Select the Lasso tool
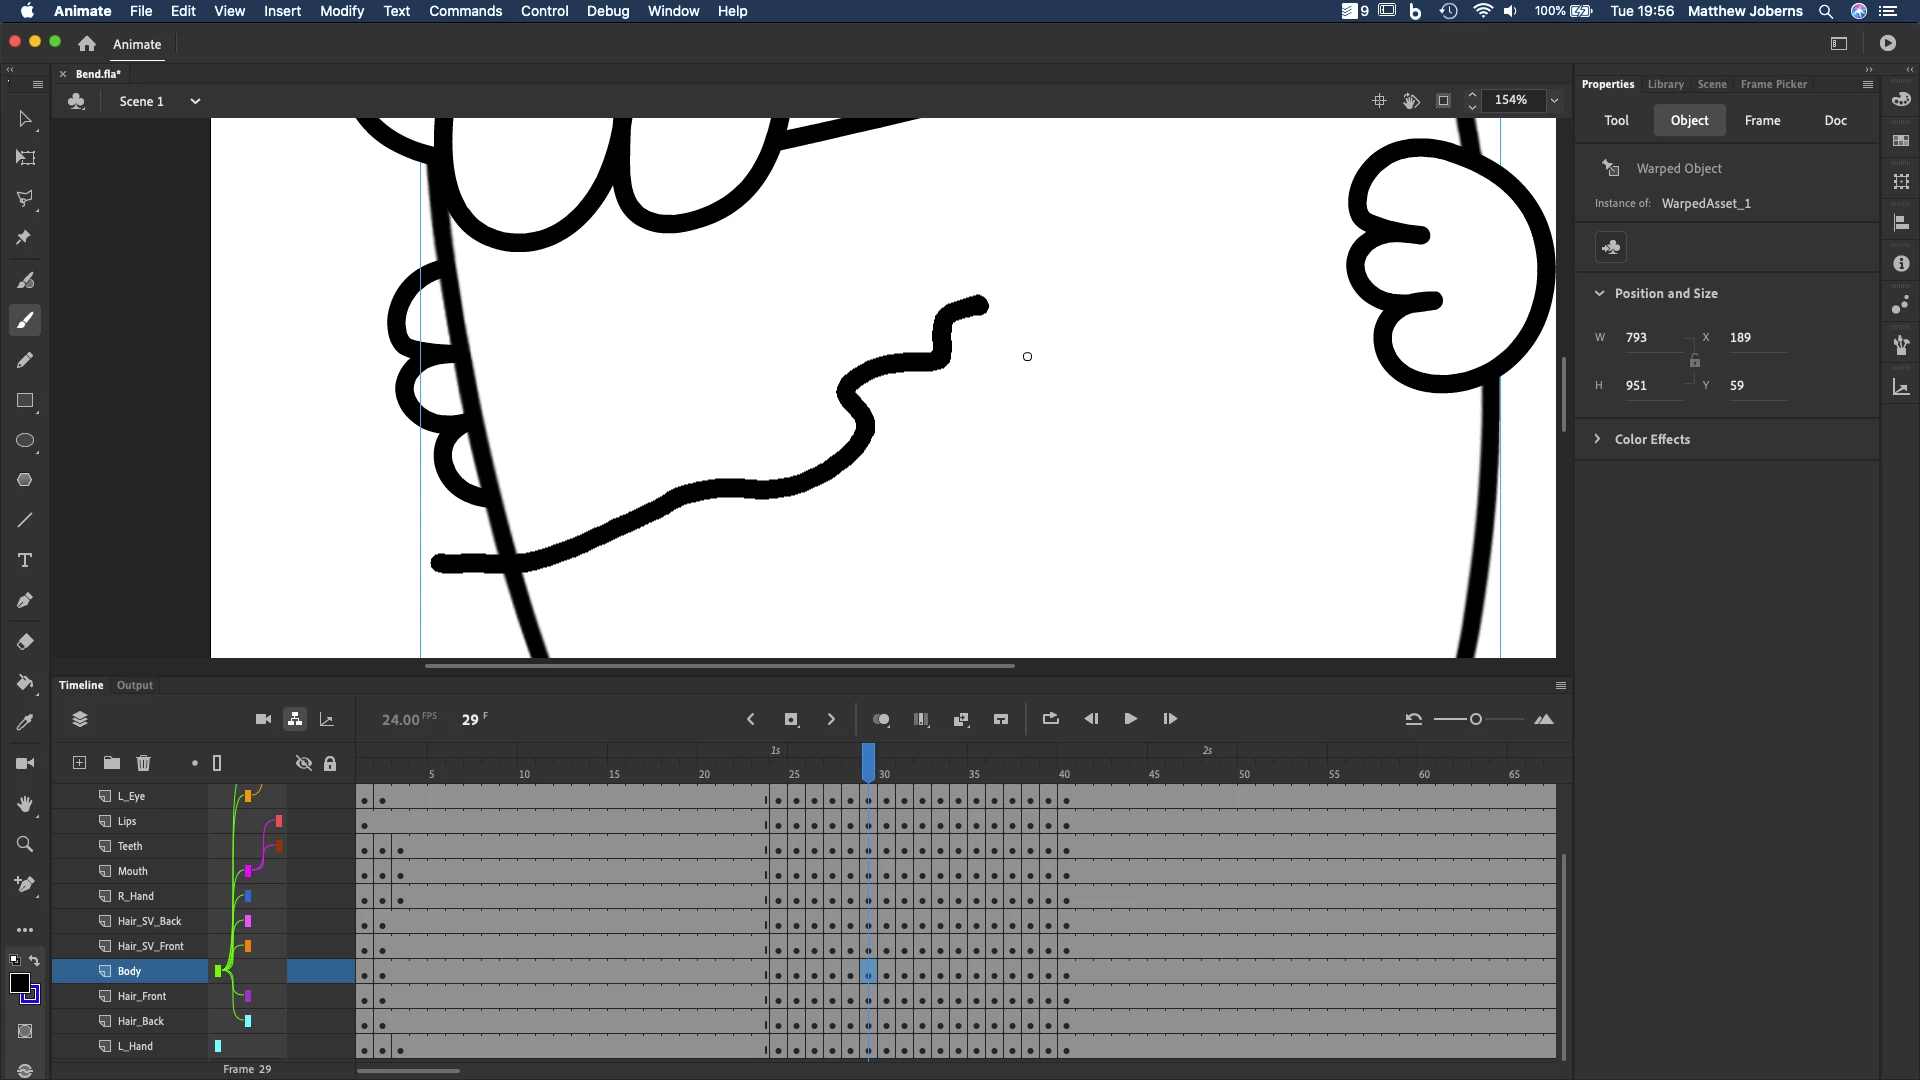This screenshot has height=1080, width=1920. point(25,198)
